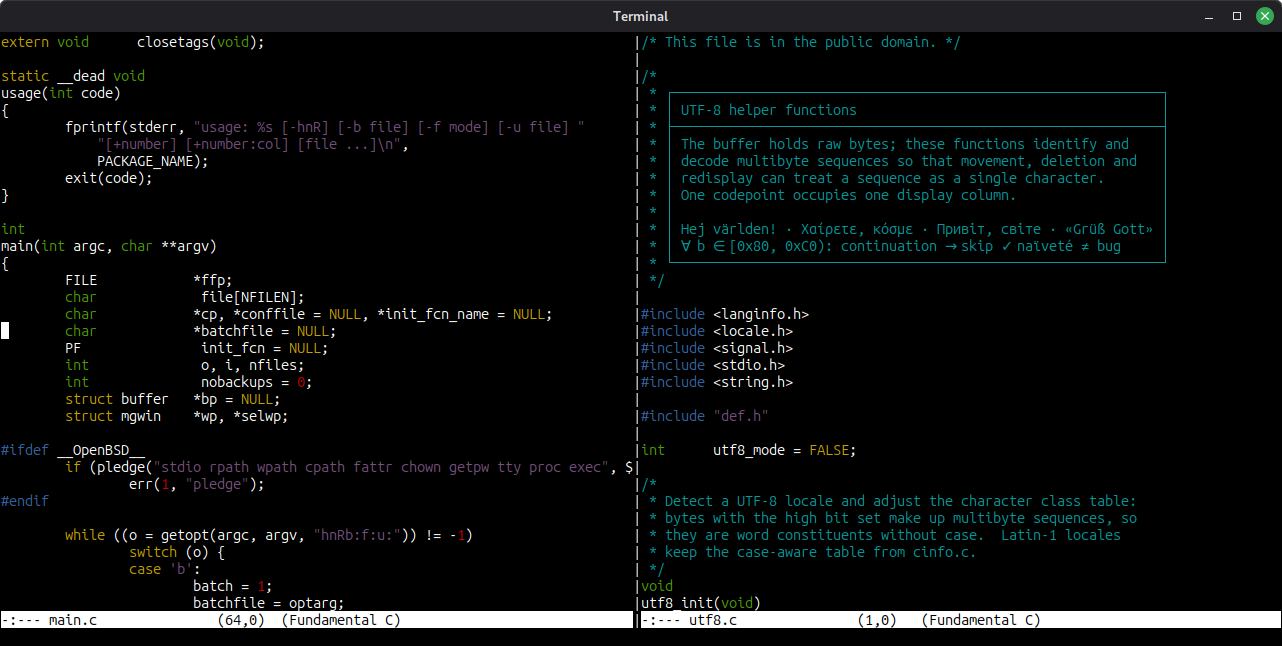This screenshot has width=1282, height=646.
Task: Click the white cursor block at line start
Action: point(5,331)
